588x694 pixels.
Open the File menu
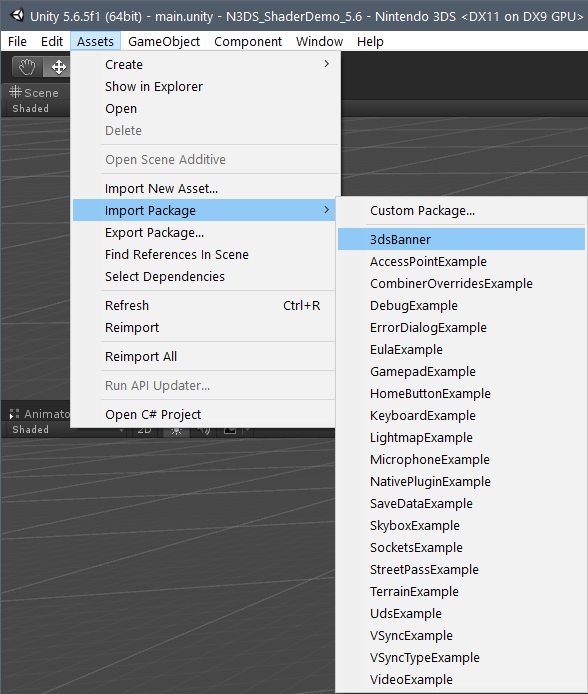[17, 42]
